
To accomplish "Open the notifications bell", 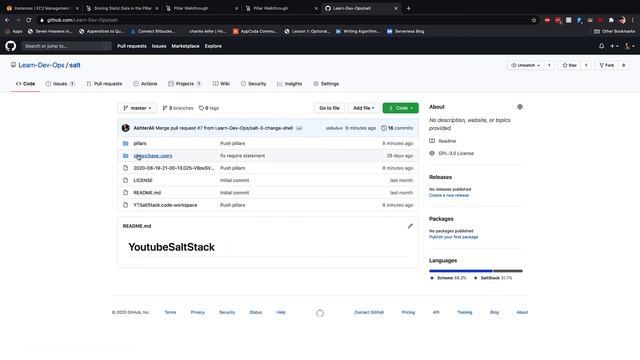I will [601, 46].
